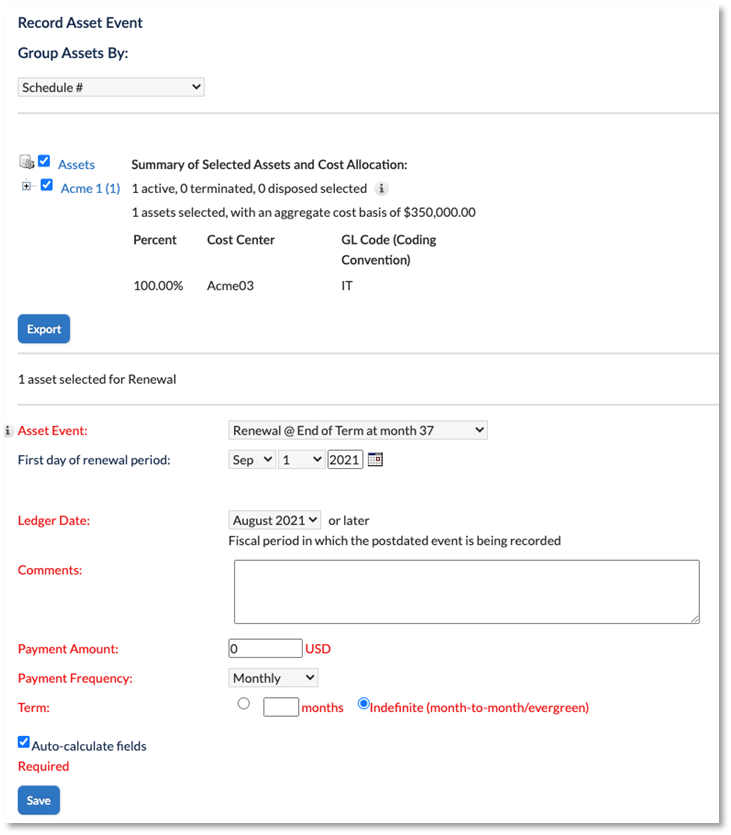
Task: Open the Asset Event dropdown
Action: tap(358, 430)
